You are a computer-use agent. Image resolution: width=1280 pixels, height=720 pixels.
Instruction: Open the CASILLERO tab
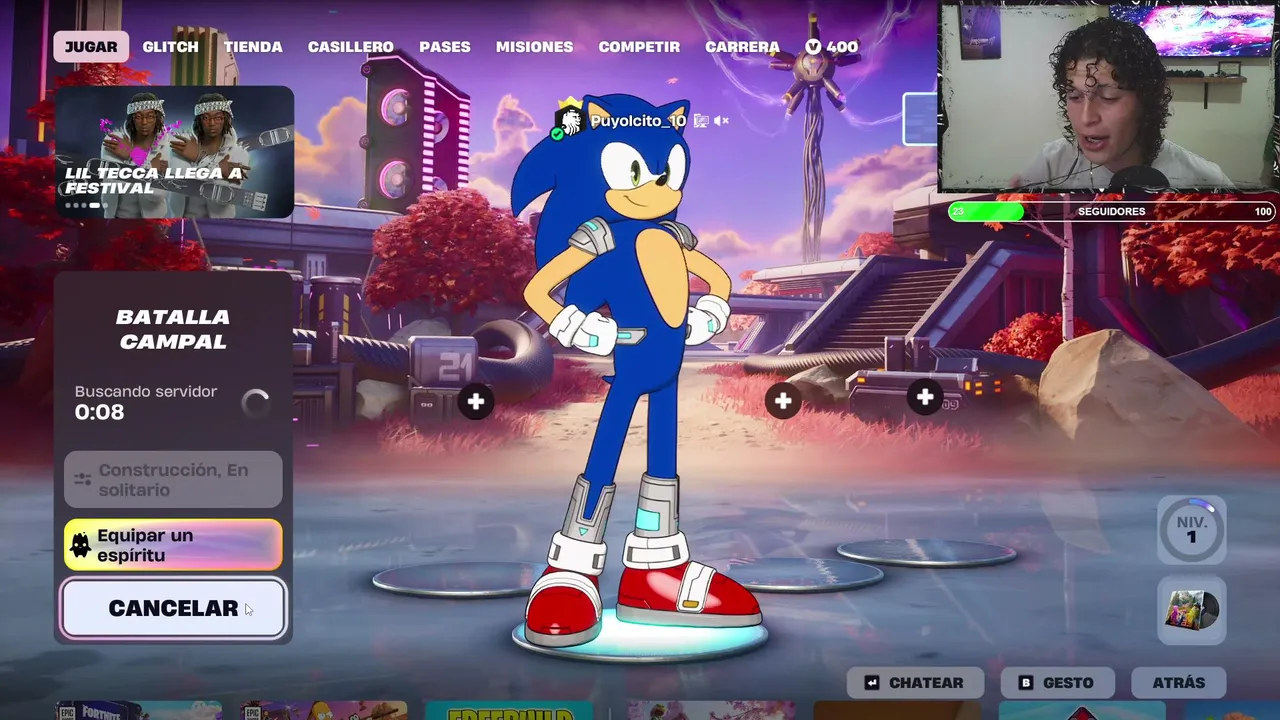351,46
